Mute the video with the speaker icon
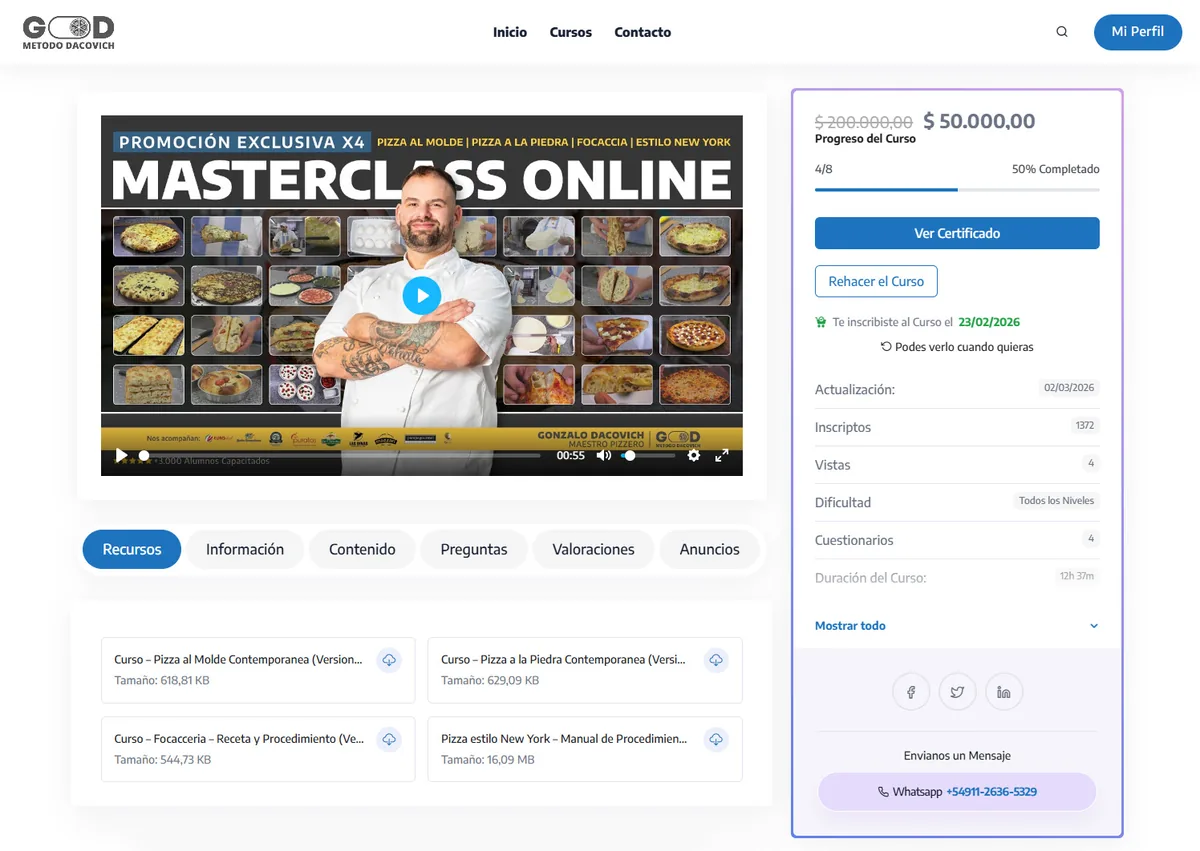This screenshot has width=1200, height=851. coord(604,455)
